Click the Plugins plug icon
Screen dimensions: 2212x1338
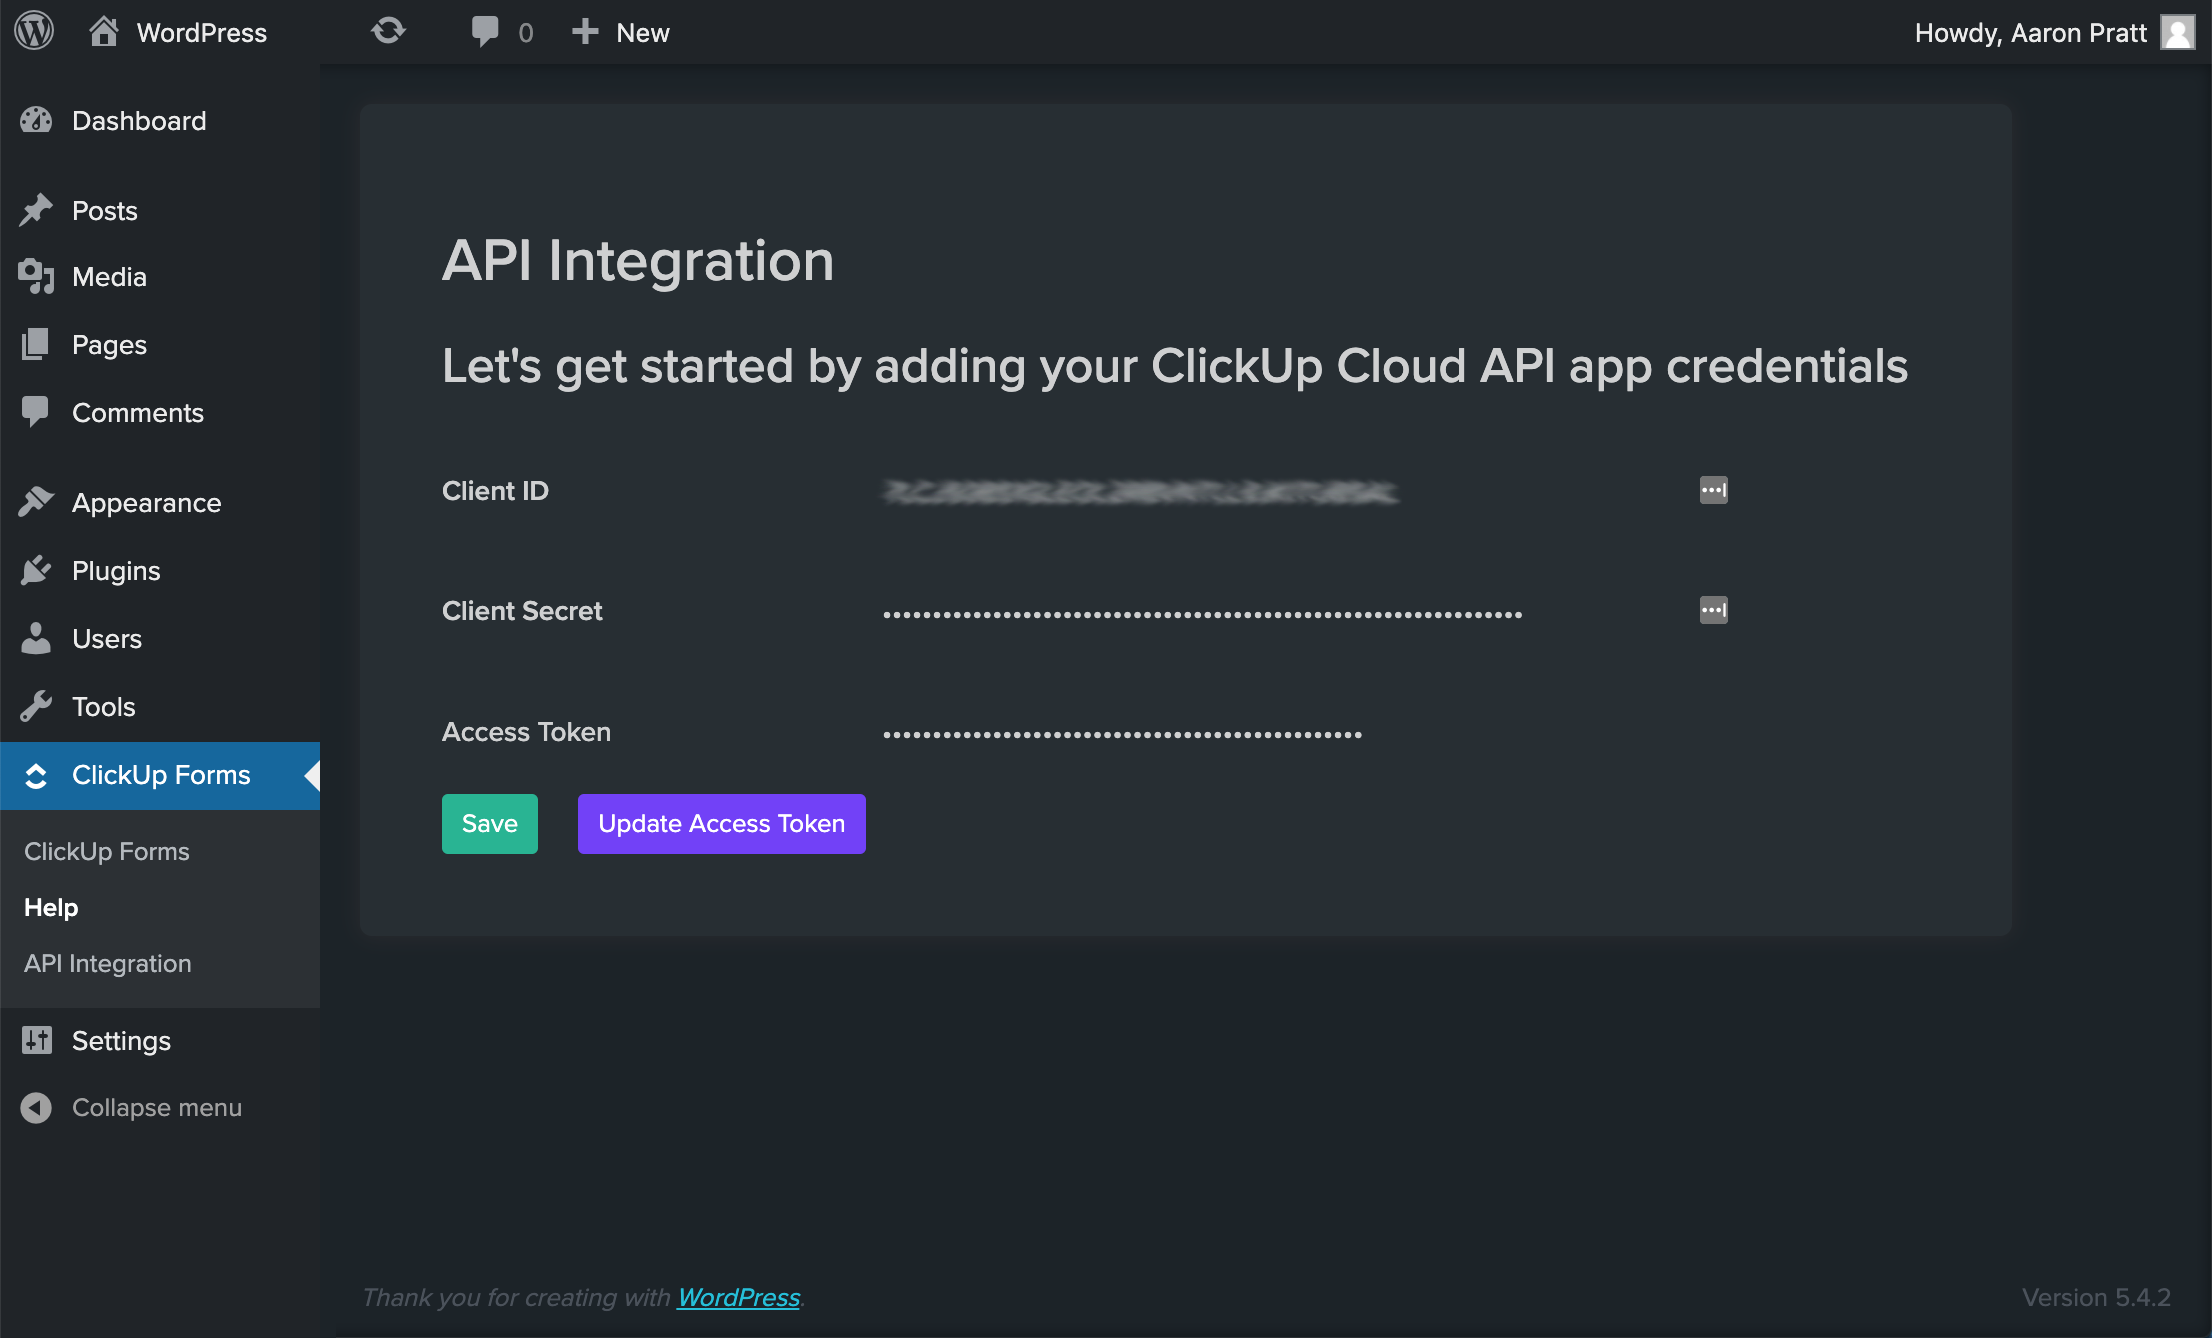(x=36, y=570)
